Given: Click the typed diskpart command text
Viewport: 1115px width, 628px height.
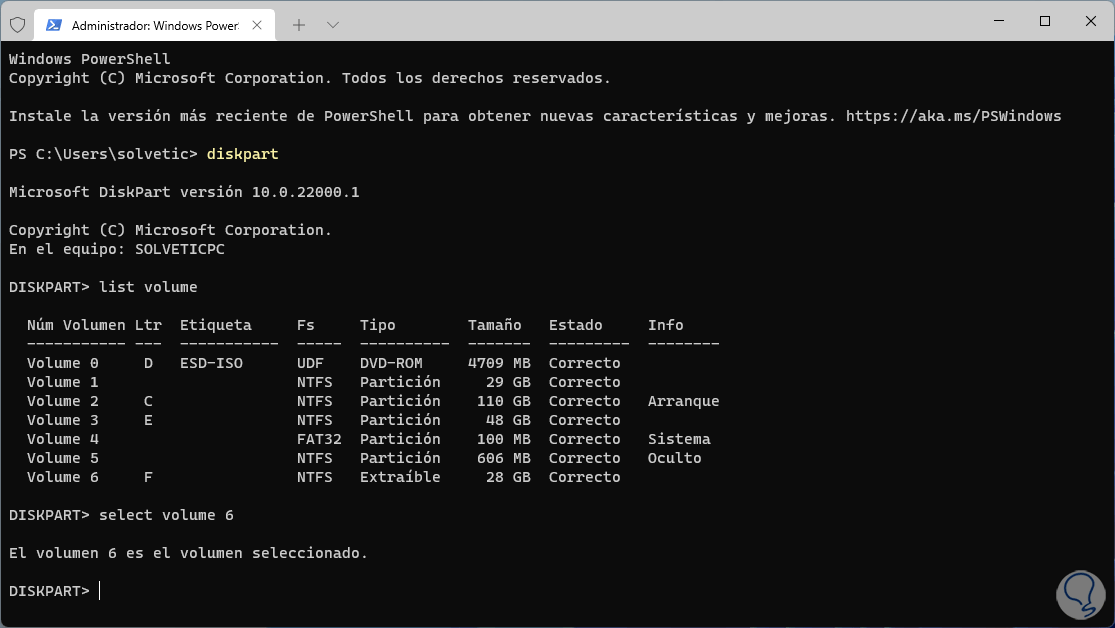Looking at the screenshot, I should pyautogui.click(x=242, y=154).
